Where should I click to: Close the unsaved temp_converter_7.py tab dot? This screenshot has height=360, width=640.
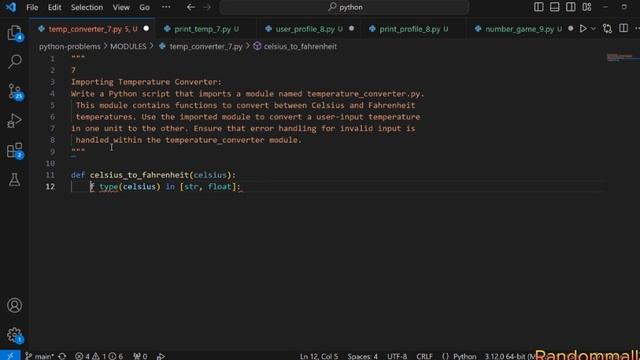(x=146, y=29)
